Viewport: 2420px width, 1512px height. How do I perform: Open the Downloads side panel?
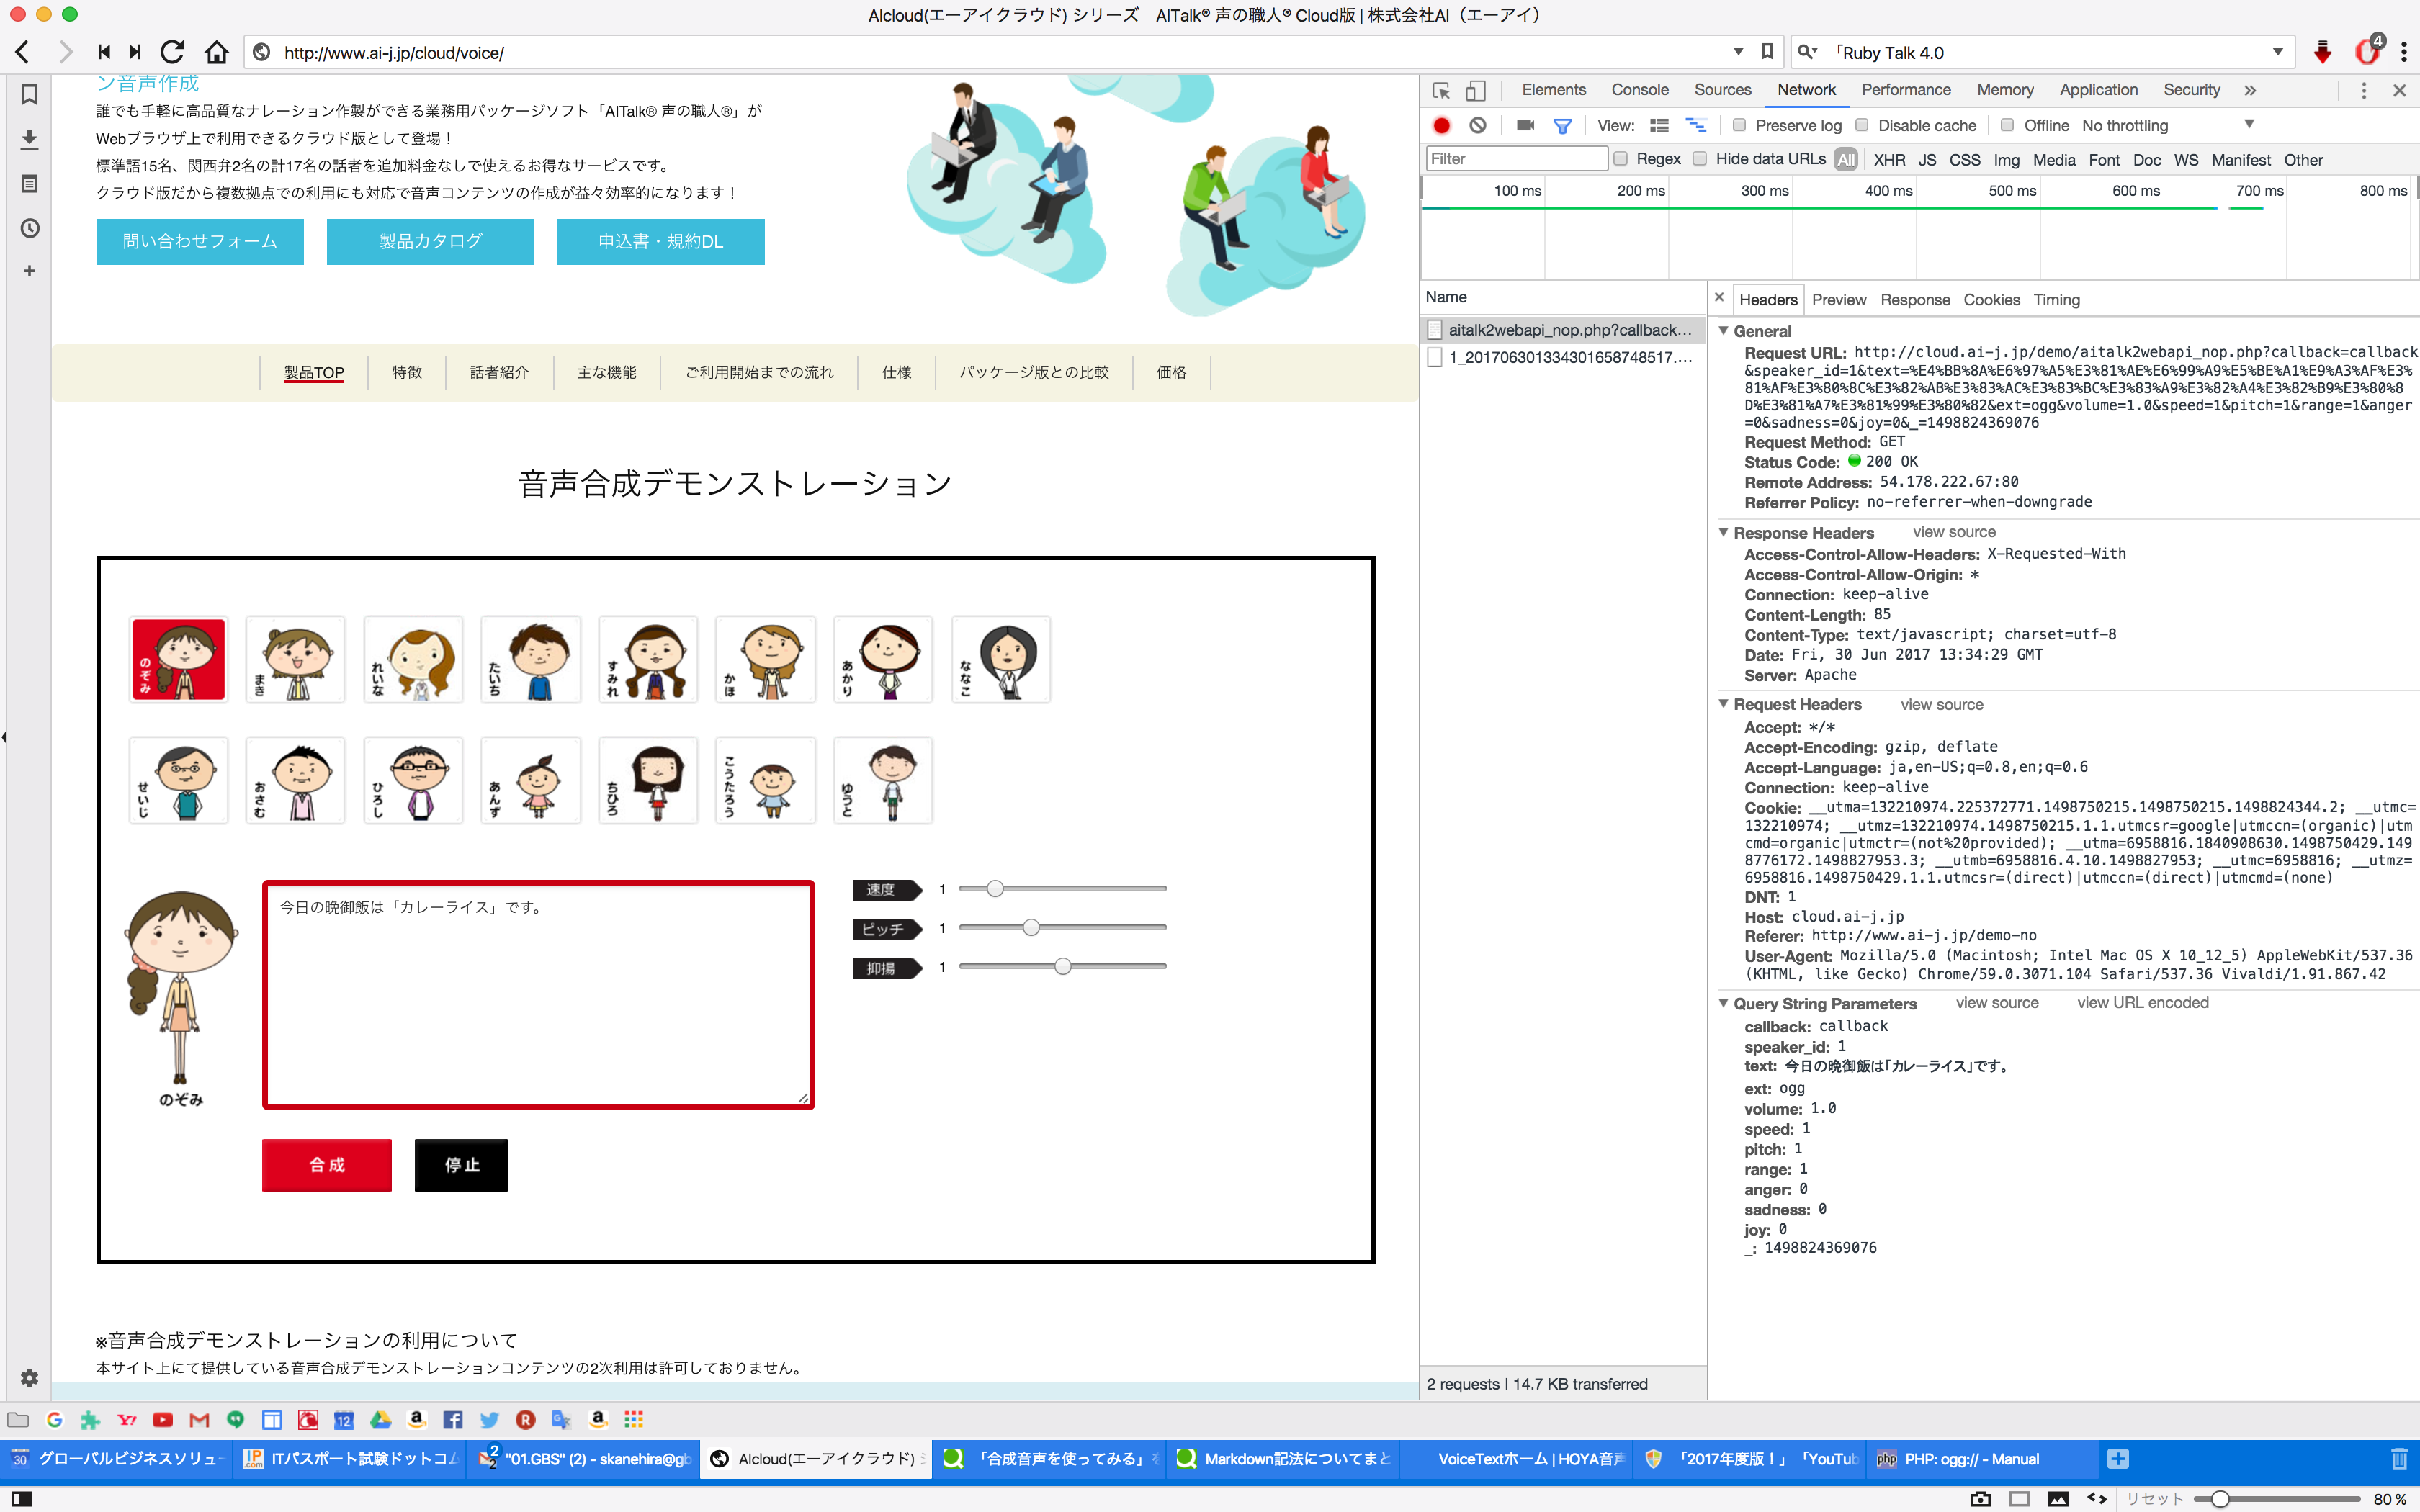coord(29,139)
